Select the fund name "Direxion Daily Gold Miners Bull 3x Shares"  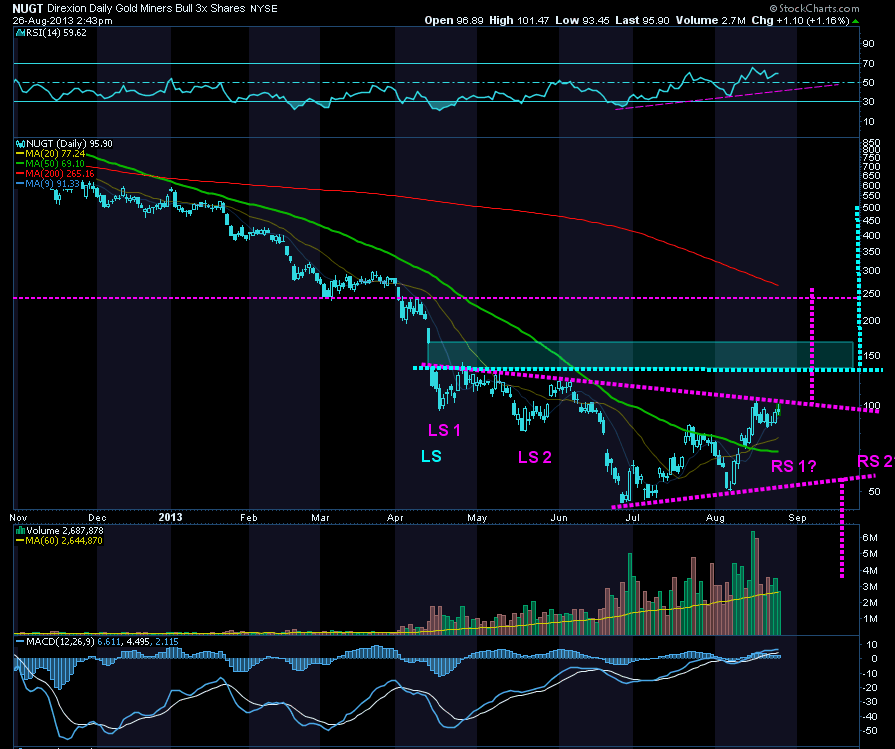147,9
